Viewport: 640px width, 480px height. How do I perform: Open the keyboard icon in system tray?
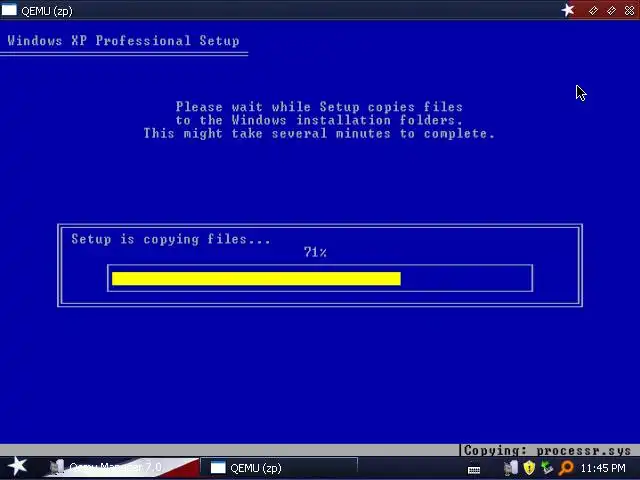pos(474,470)
